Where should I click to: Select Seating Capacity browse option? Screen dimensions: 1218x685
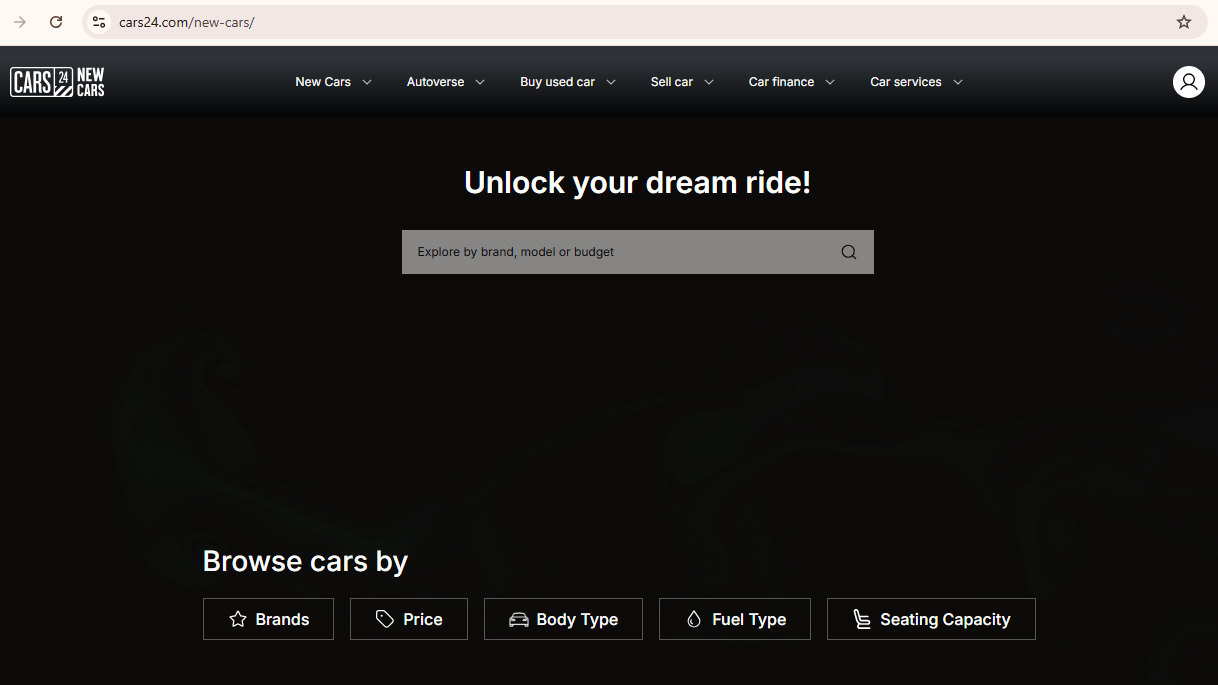pyautogui.click(x=931, y=619)
